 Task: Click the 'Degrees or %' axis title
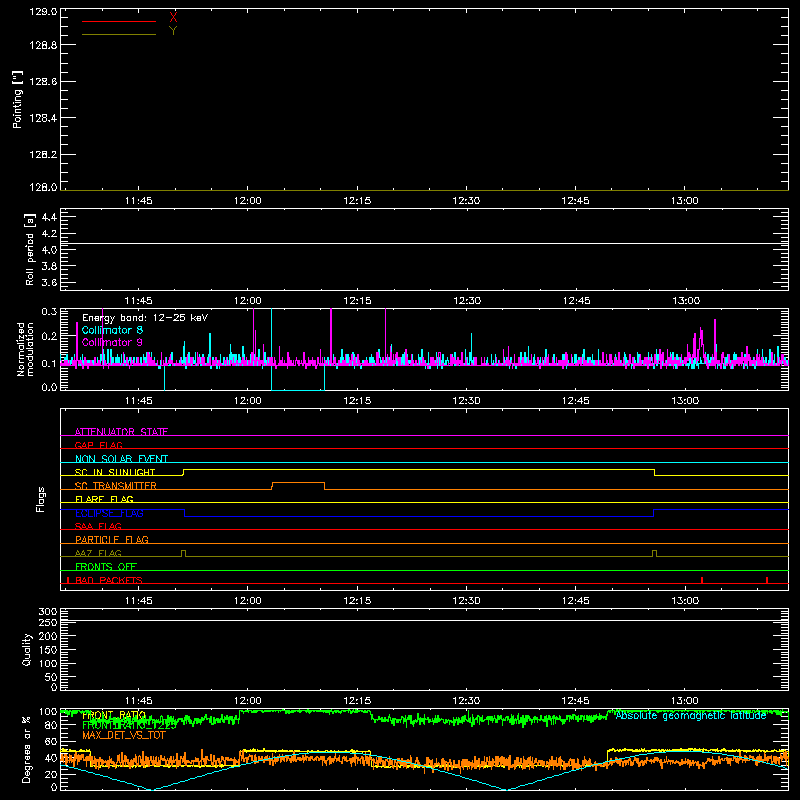[27, 749]
